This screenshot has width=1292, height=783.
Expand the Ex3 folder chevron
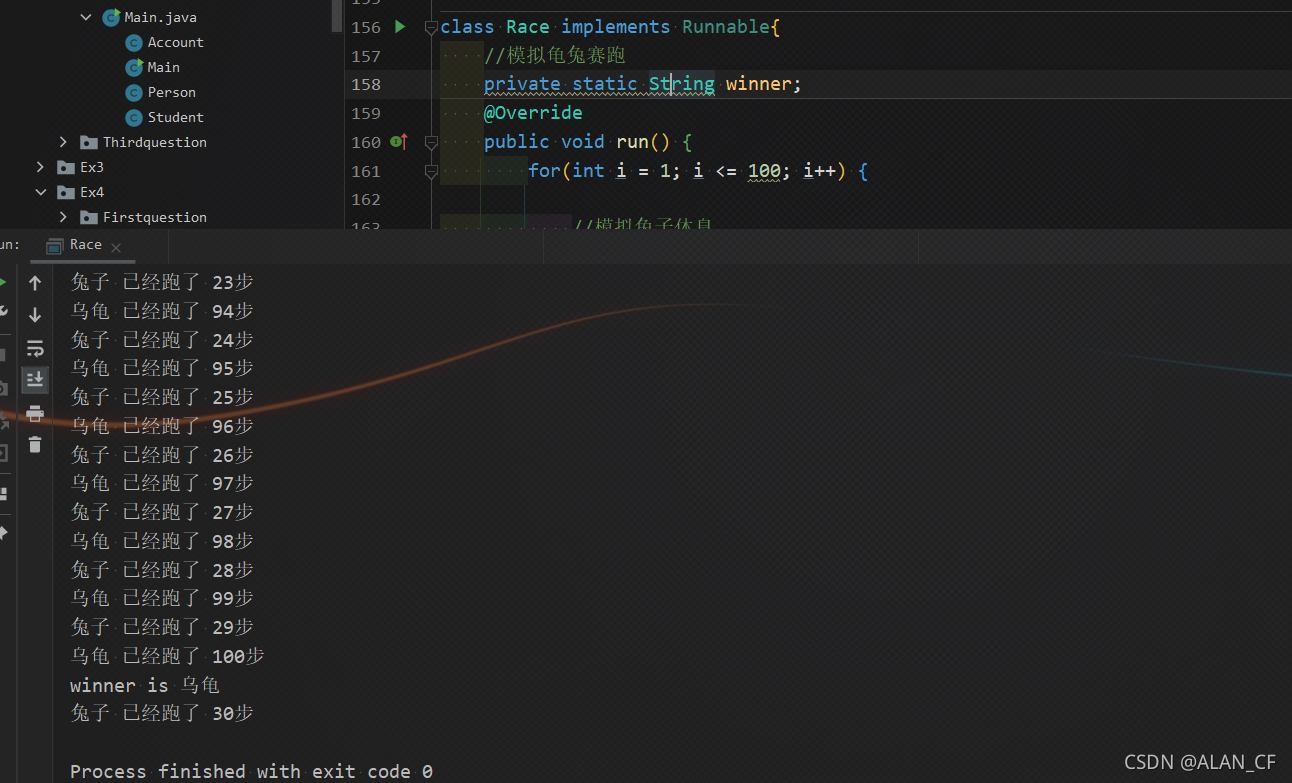pos(40,167)
